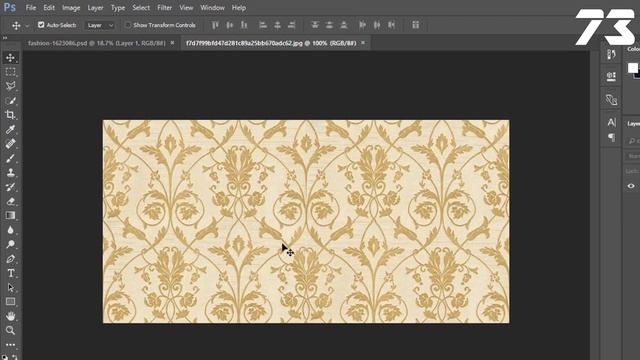Select the Healing Brush tool
This screenshot has width=640, height=360.
coord(11,144)
